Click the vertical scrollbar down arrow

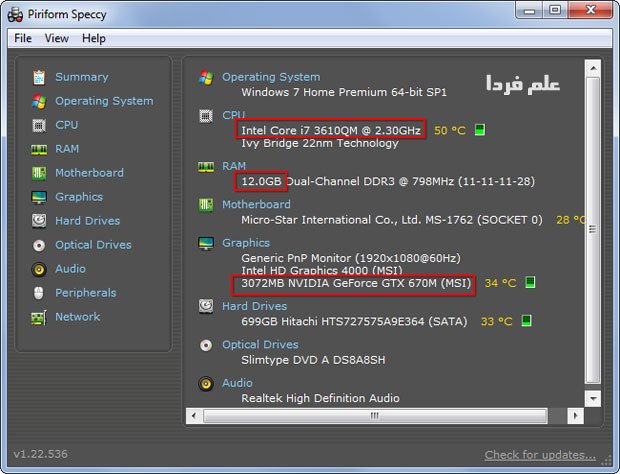click(593, 398)
